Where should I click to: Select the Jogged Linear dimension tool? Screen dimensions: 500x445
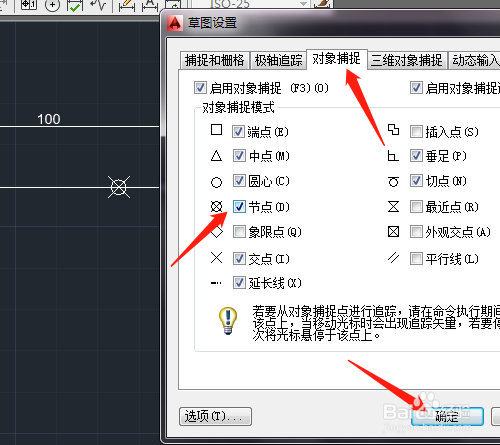(98, 5)
